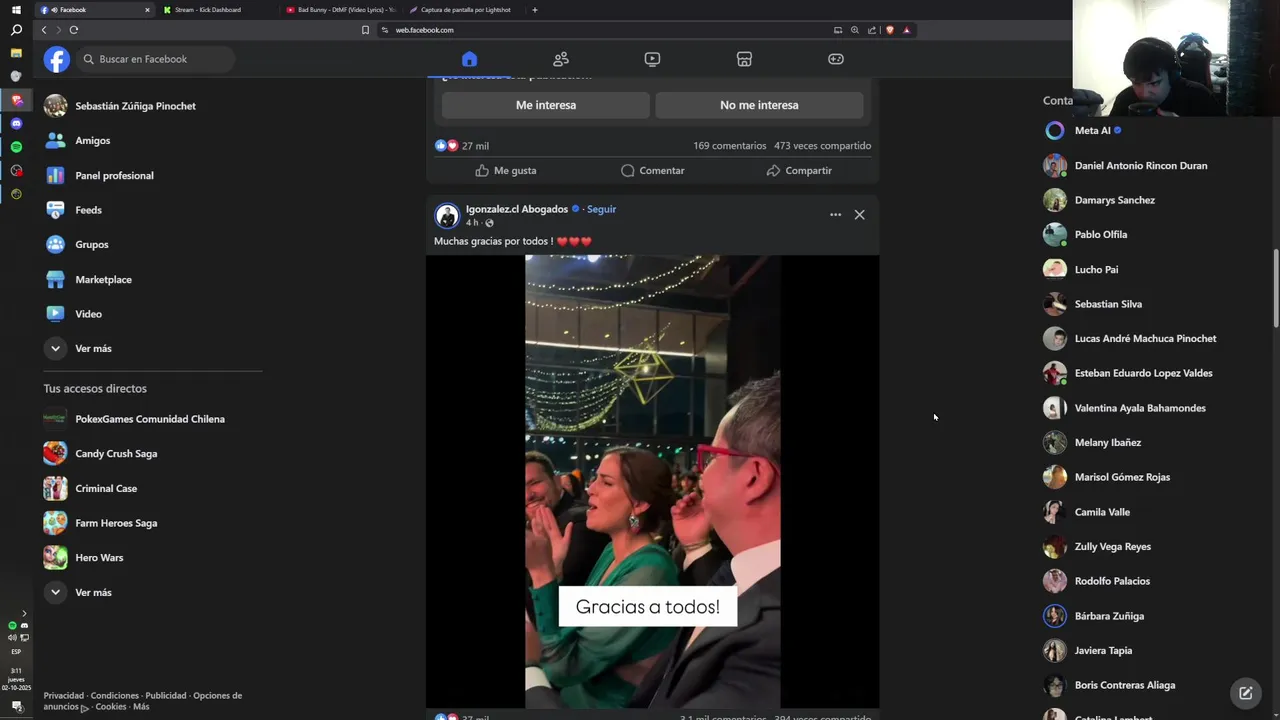Open Brave Shields lion icon
Viewport: 1280px width, 720px height.
889,30
